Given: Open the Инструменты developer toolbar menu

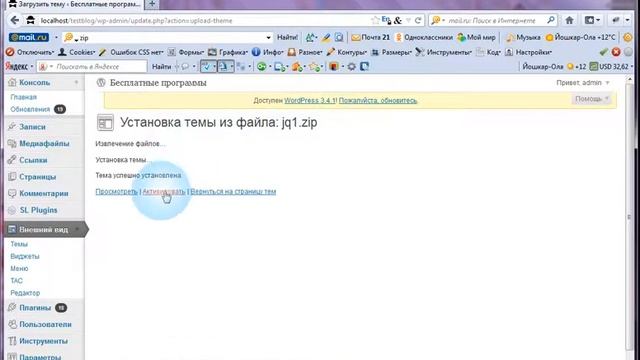Looking at the screenshot, I should (x=444, y=52).
